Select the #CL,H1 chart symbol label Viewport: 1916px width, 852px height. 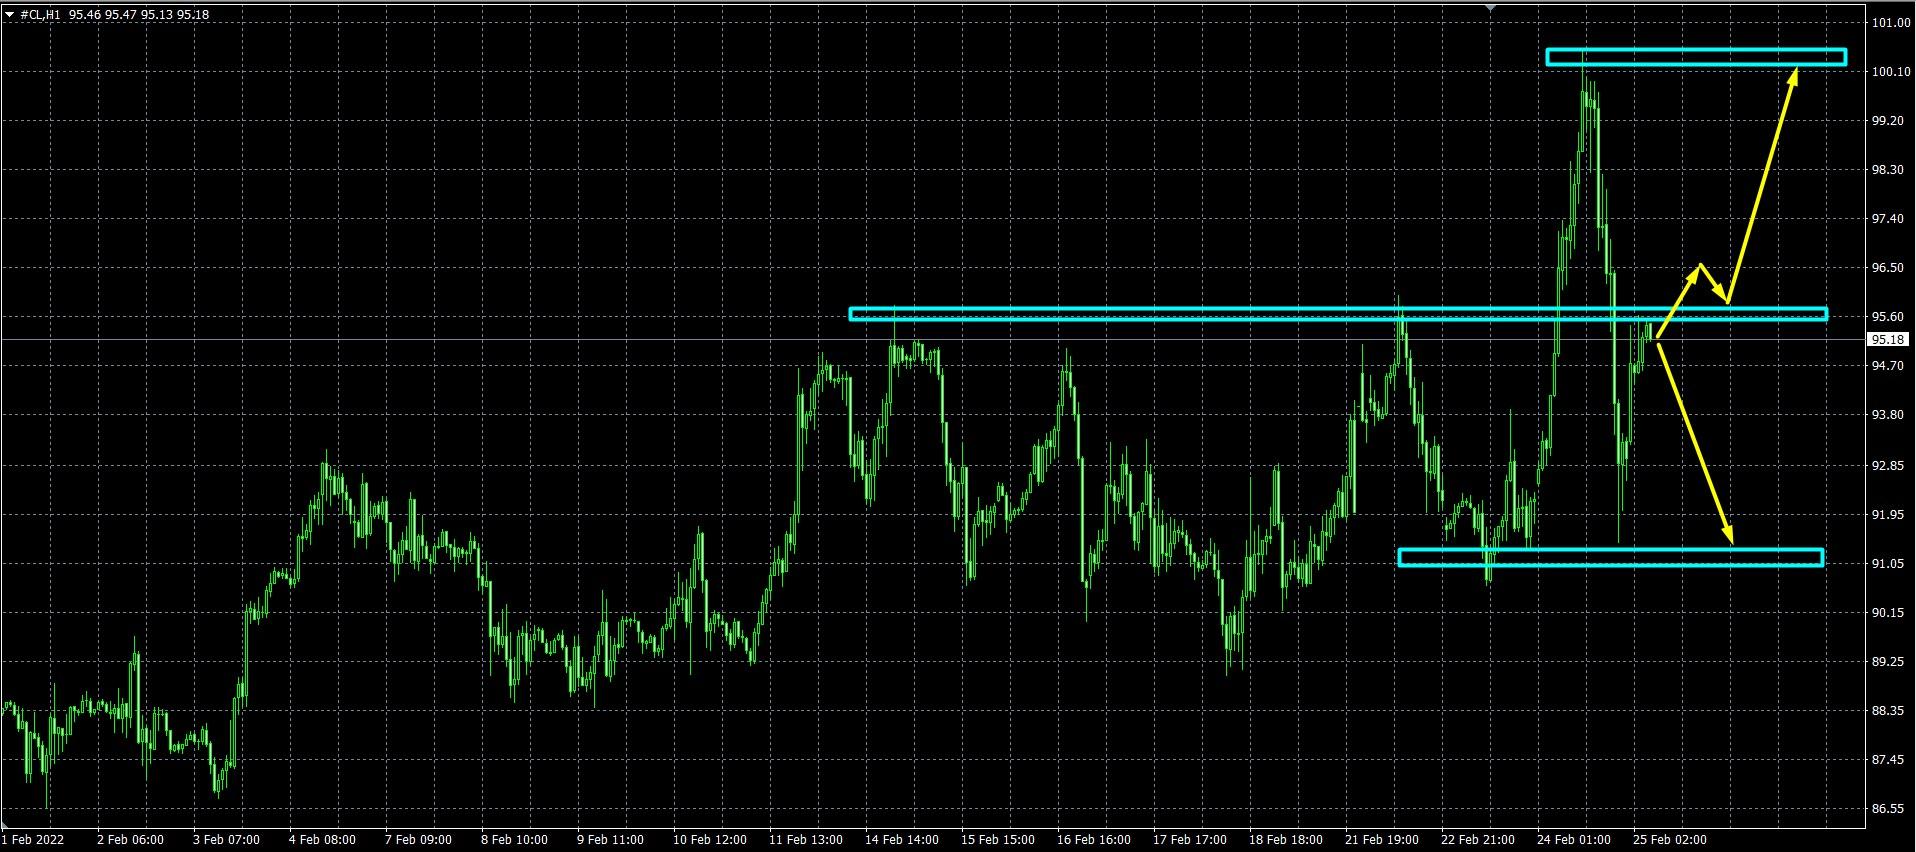40,15
